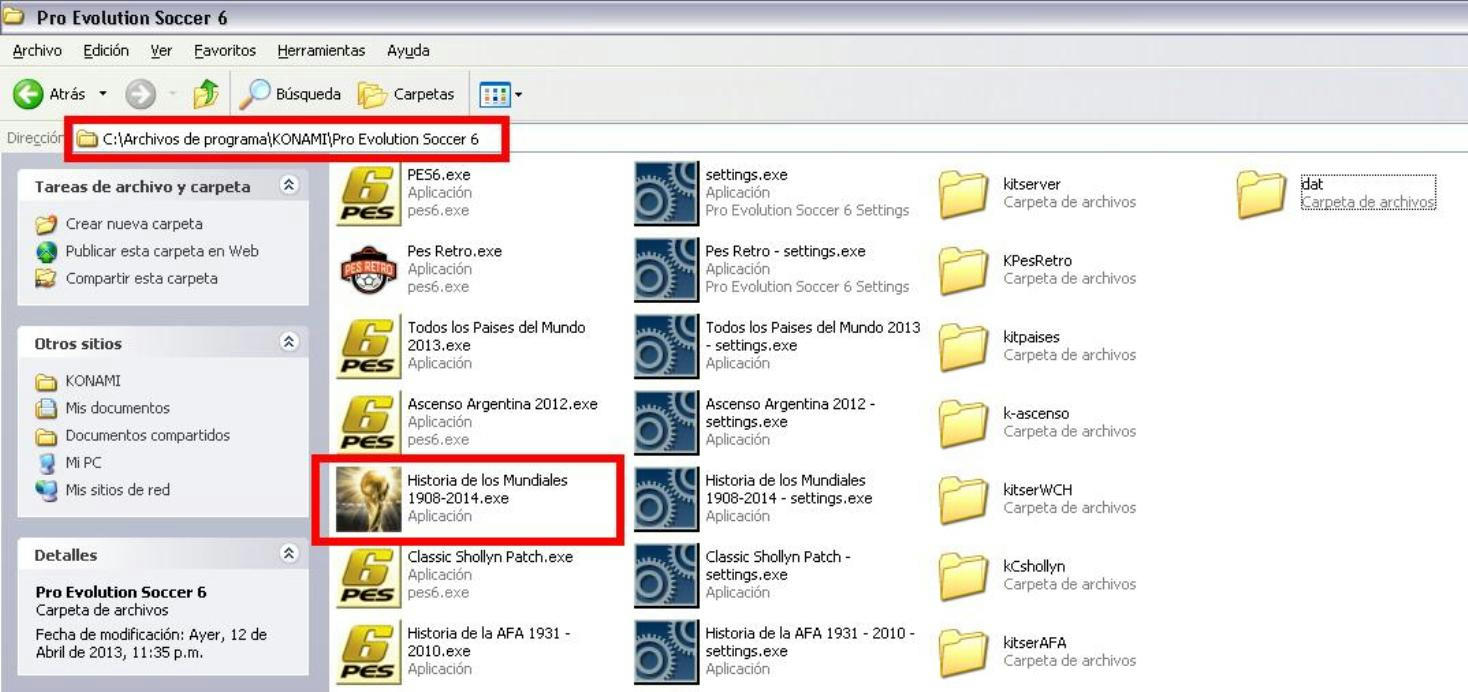Open the Vistas dropdown arrow in toolbar
Image resolution: width=1468 pixels, height=692 pixels.
(518, 95)
